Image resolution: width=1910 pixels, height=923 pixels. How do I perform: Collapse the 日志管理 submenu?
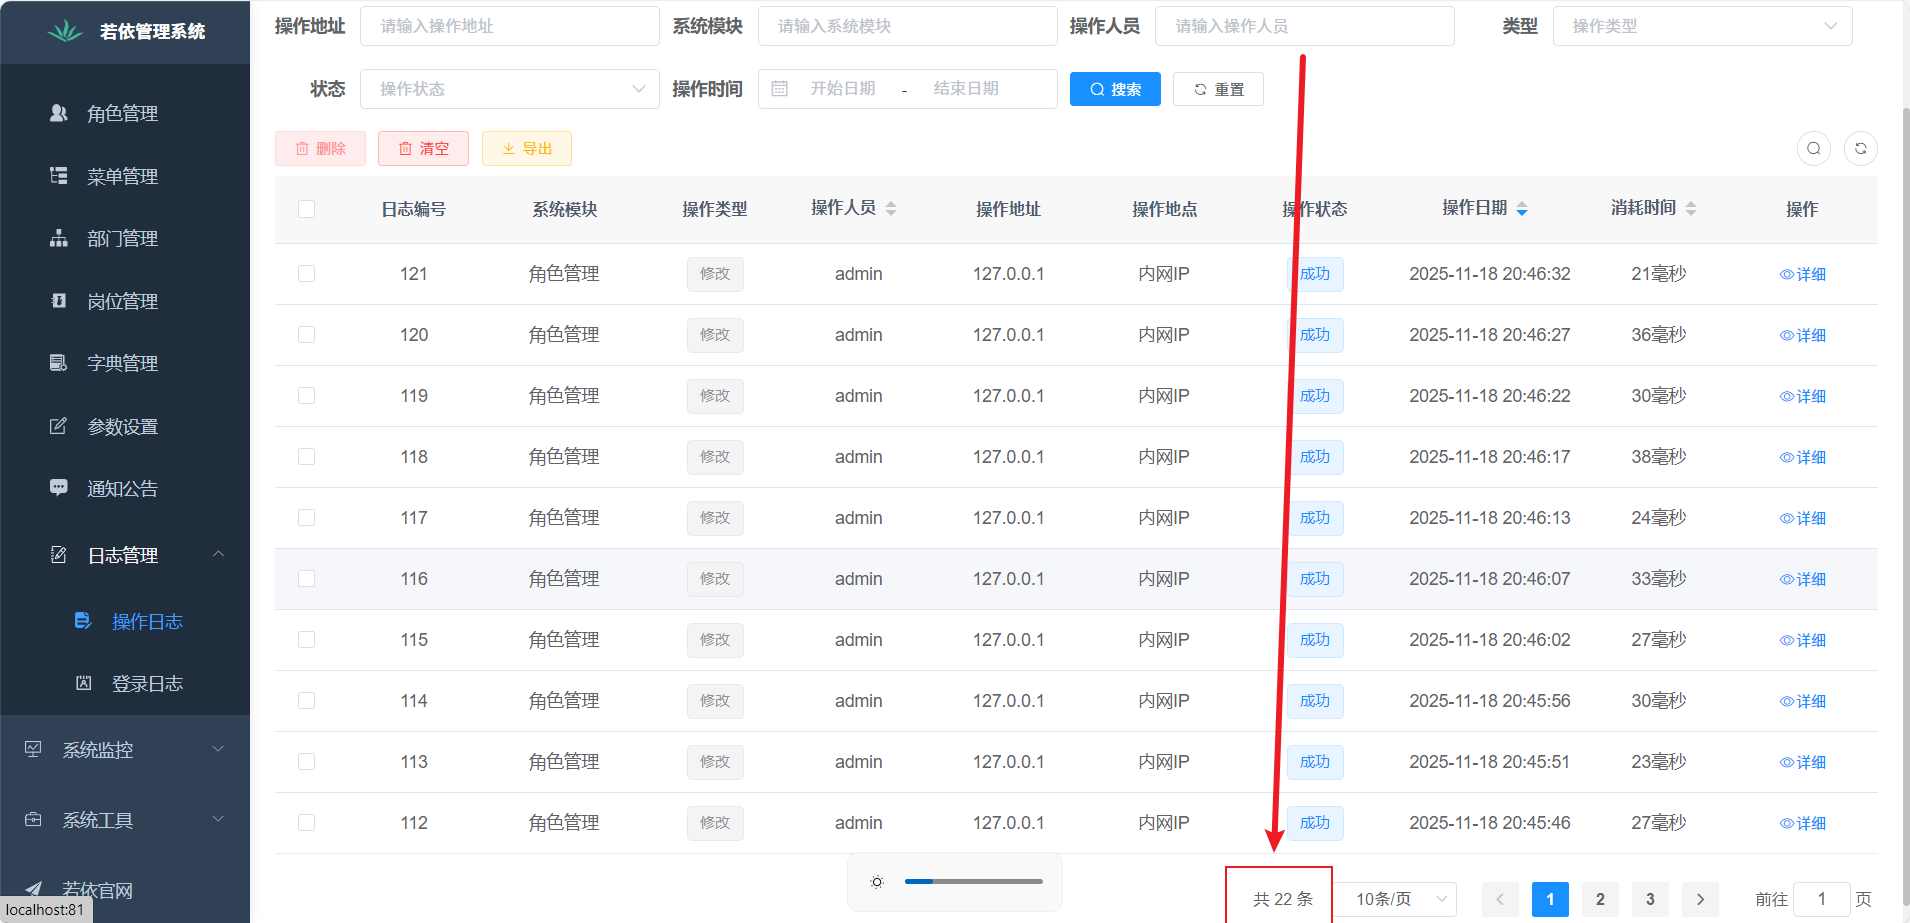[218, 554]
